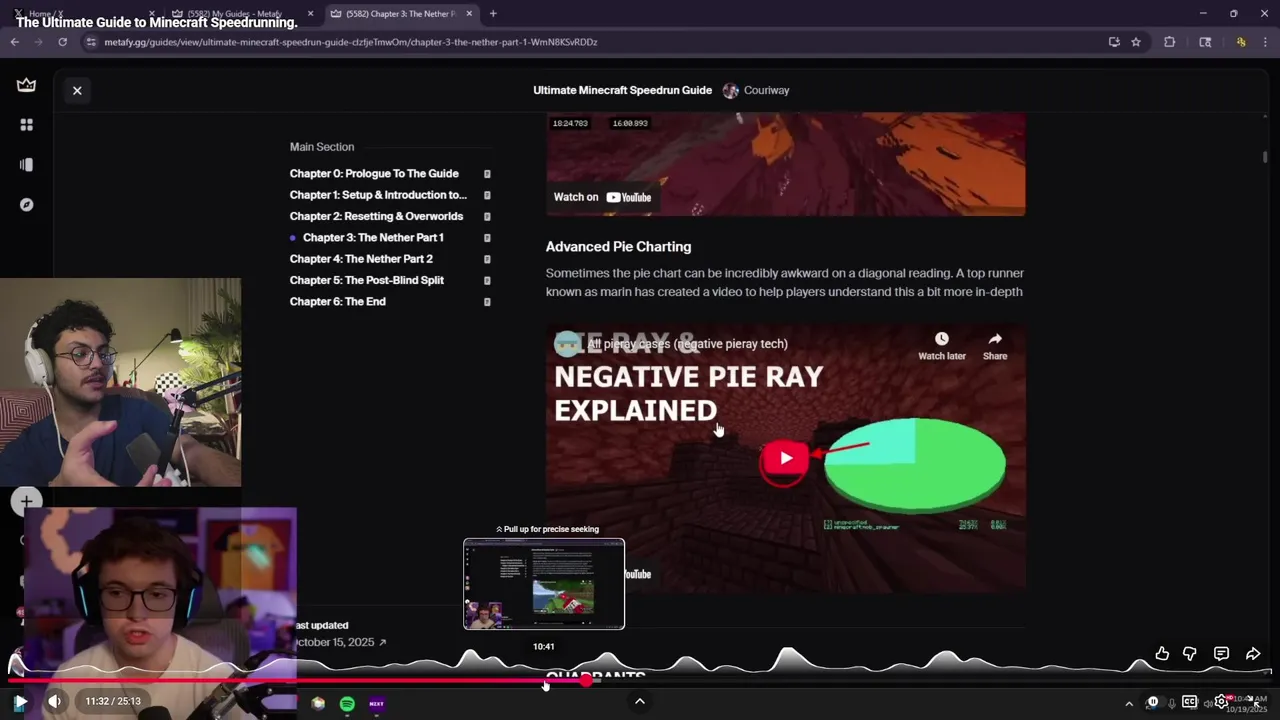Click the install app icon in the address bar

tap(1114, 42)
